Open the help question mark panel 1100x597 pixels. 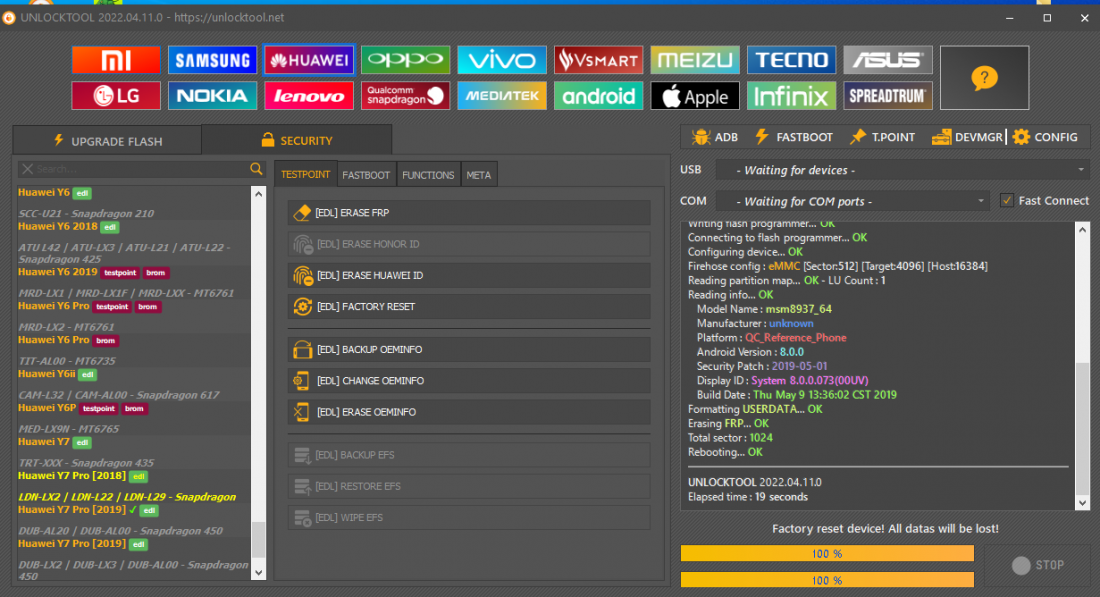pyautogui.click(x=984, y=78)
